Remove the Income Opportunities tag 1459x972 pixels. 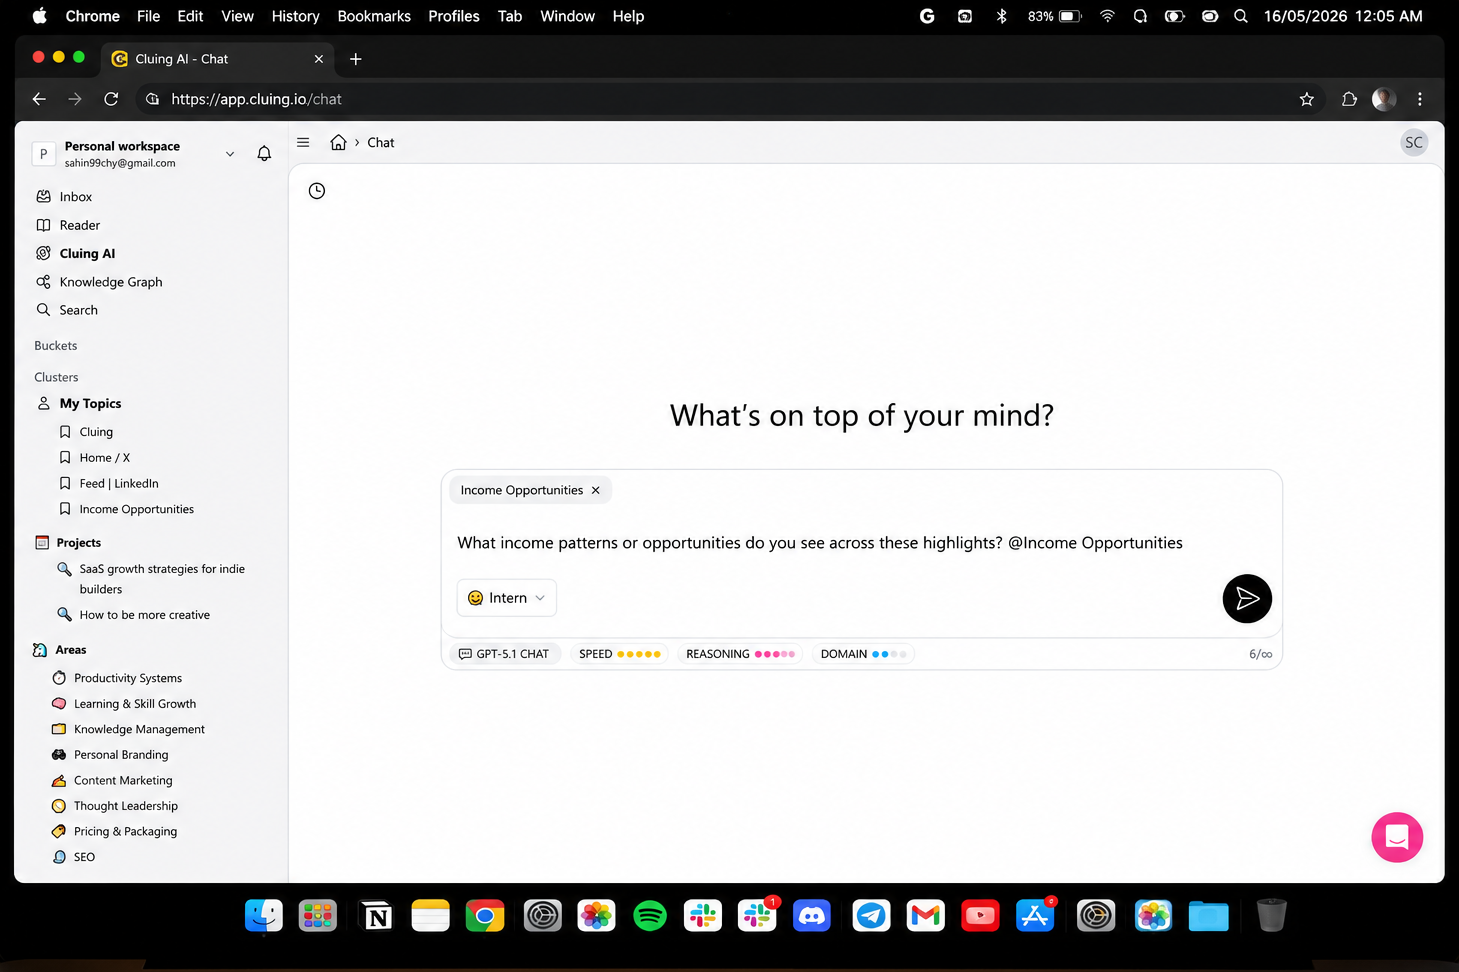tap(596, 490)
